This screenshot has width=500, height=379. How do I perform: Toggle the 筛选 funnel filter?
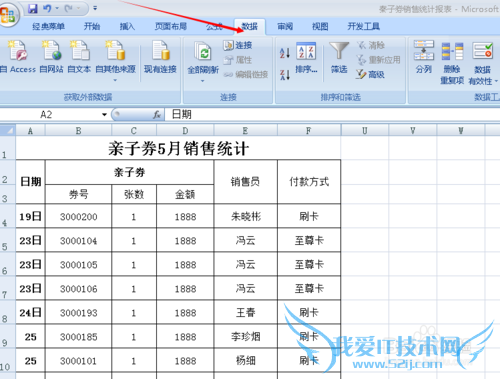(x=339, y=57)
